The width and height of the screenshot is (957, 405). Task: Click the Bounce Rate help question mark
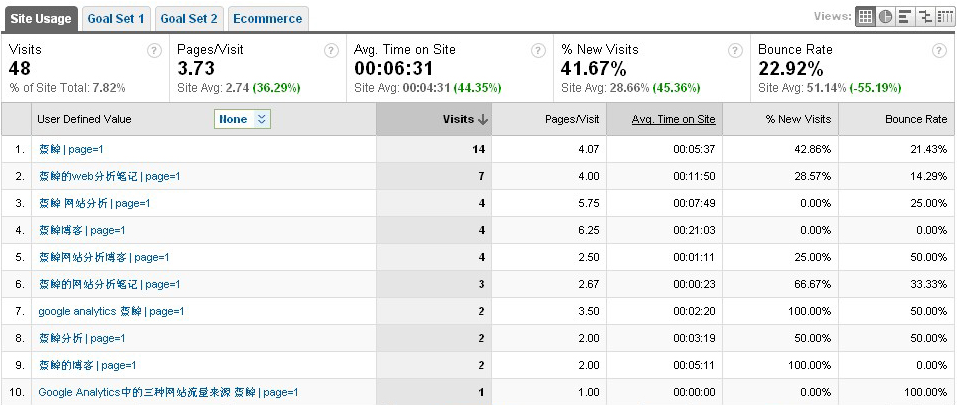point(939,50)
